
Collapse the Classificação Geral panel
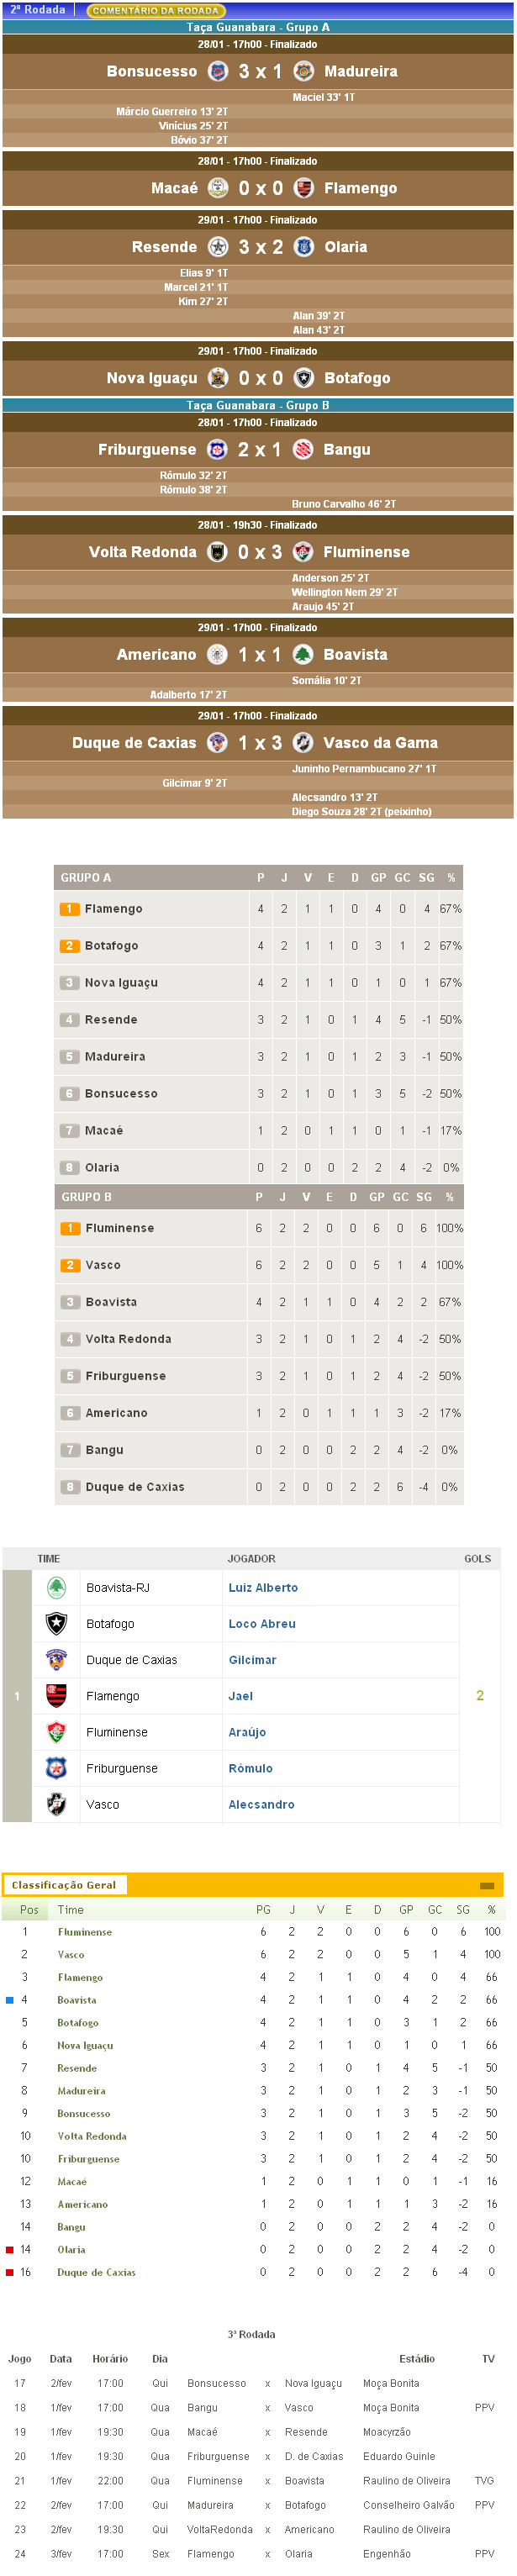click(x=487, y=1886)
